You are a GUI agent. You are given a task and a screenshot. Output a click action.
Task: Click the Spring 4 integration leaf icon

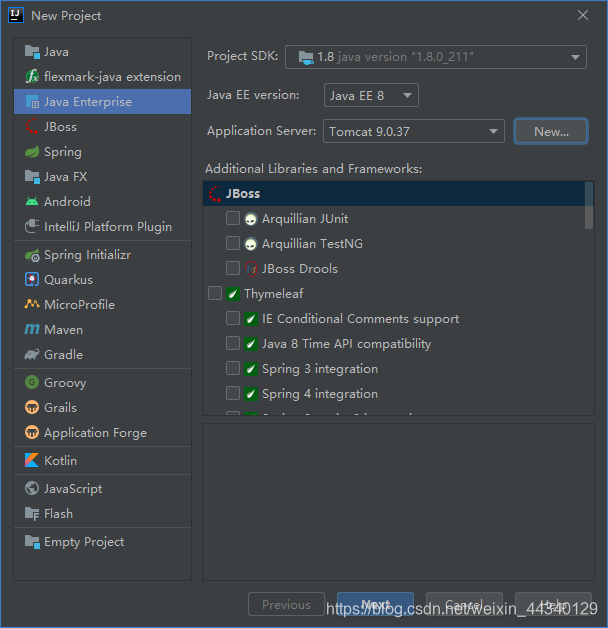tap(251, 394)
